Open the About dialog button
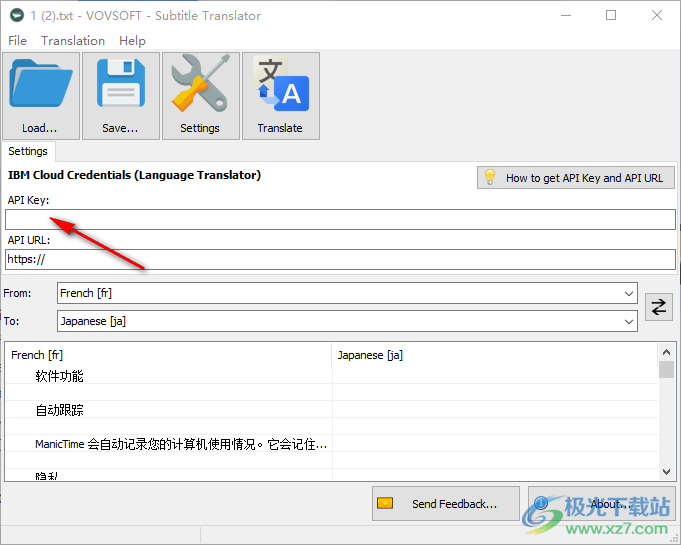 point(602,504)
